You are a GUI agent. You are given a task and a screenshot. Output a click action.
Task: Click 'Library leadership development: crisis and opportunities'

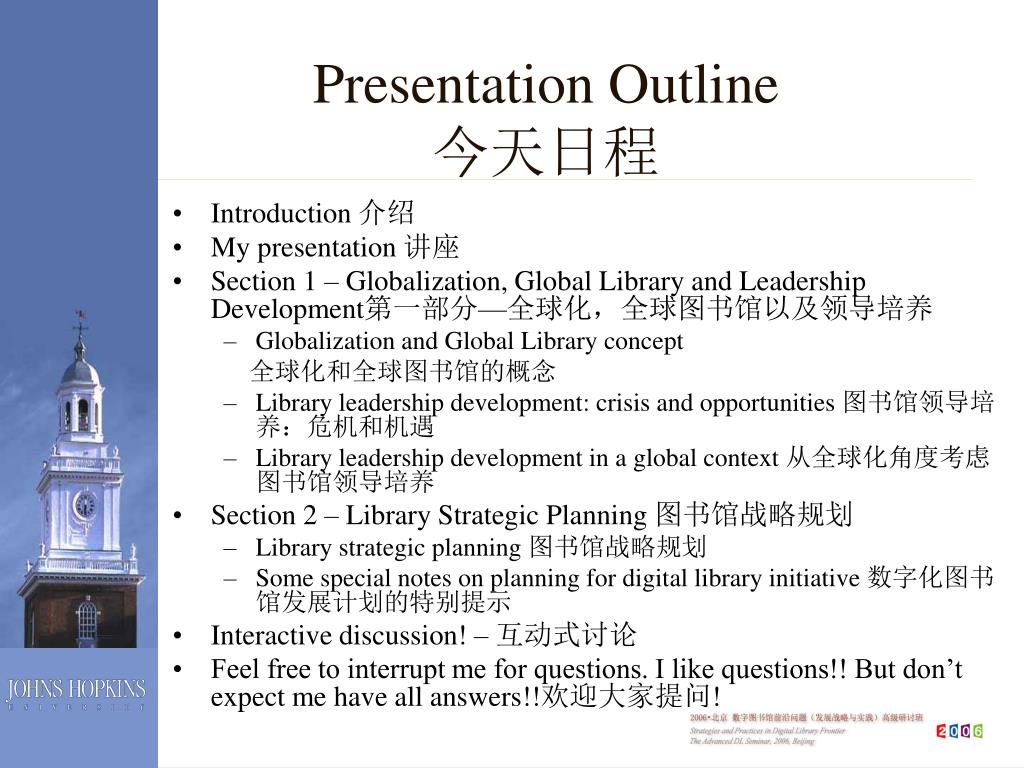click(x=624, y=414)
